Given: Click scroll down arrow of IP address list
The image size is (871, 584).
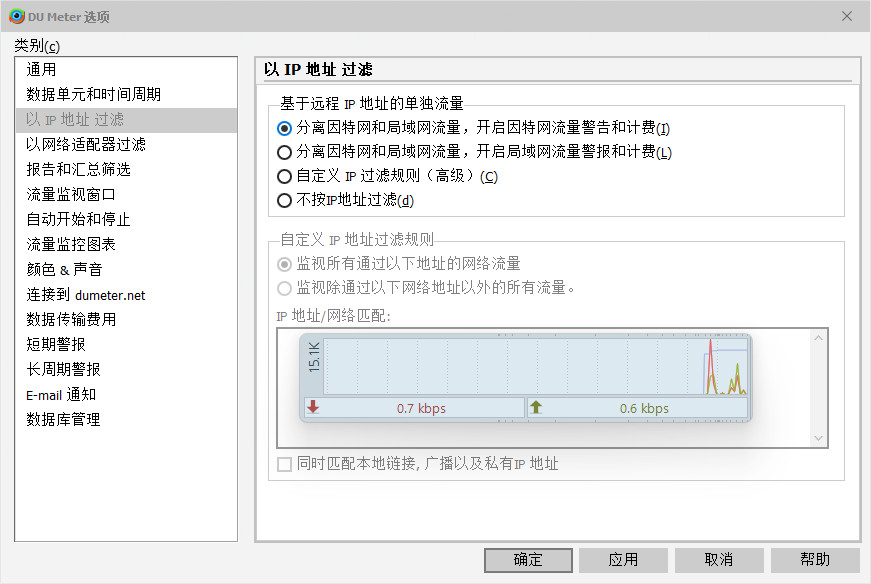Looking at the screenshot, I should coord(818,438).
